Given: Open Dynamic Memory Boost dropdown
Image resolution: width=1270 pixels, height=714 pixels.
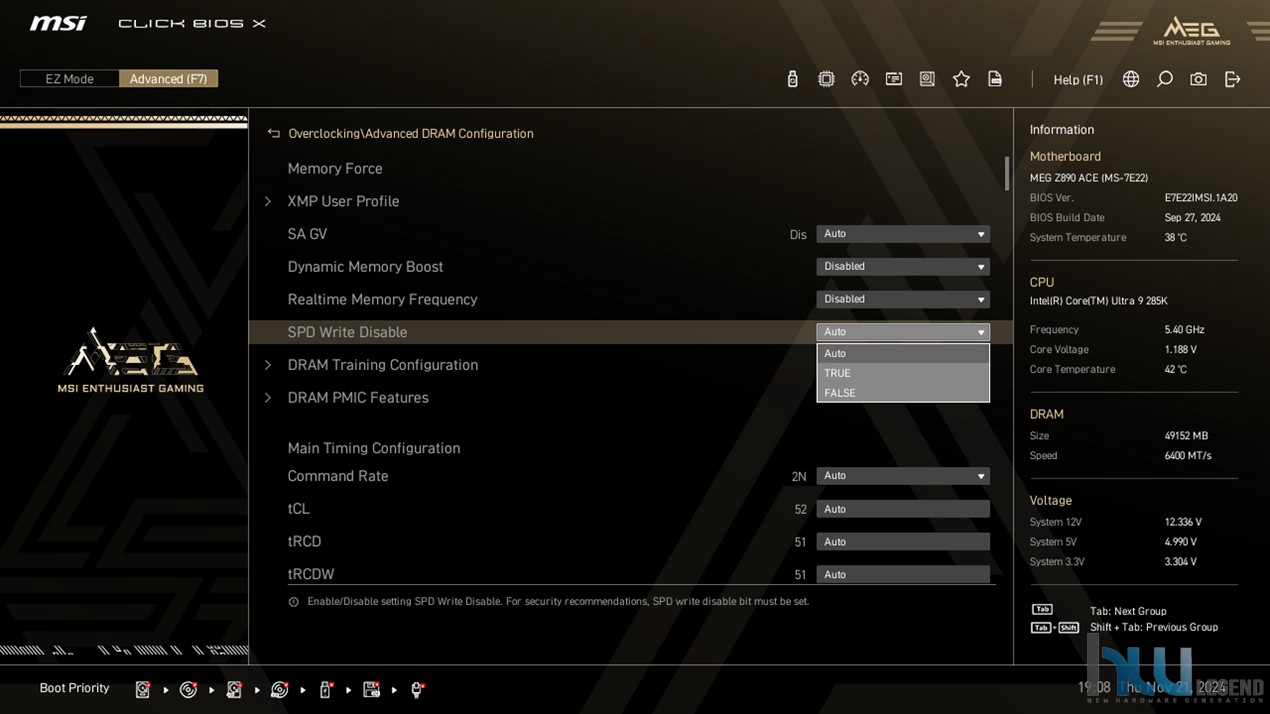Looking at the screenshot, I should 903,267.
